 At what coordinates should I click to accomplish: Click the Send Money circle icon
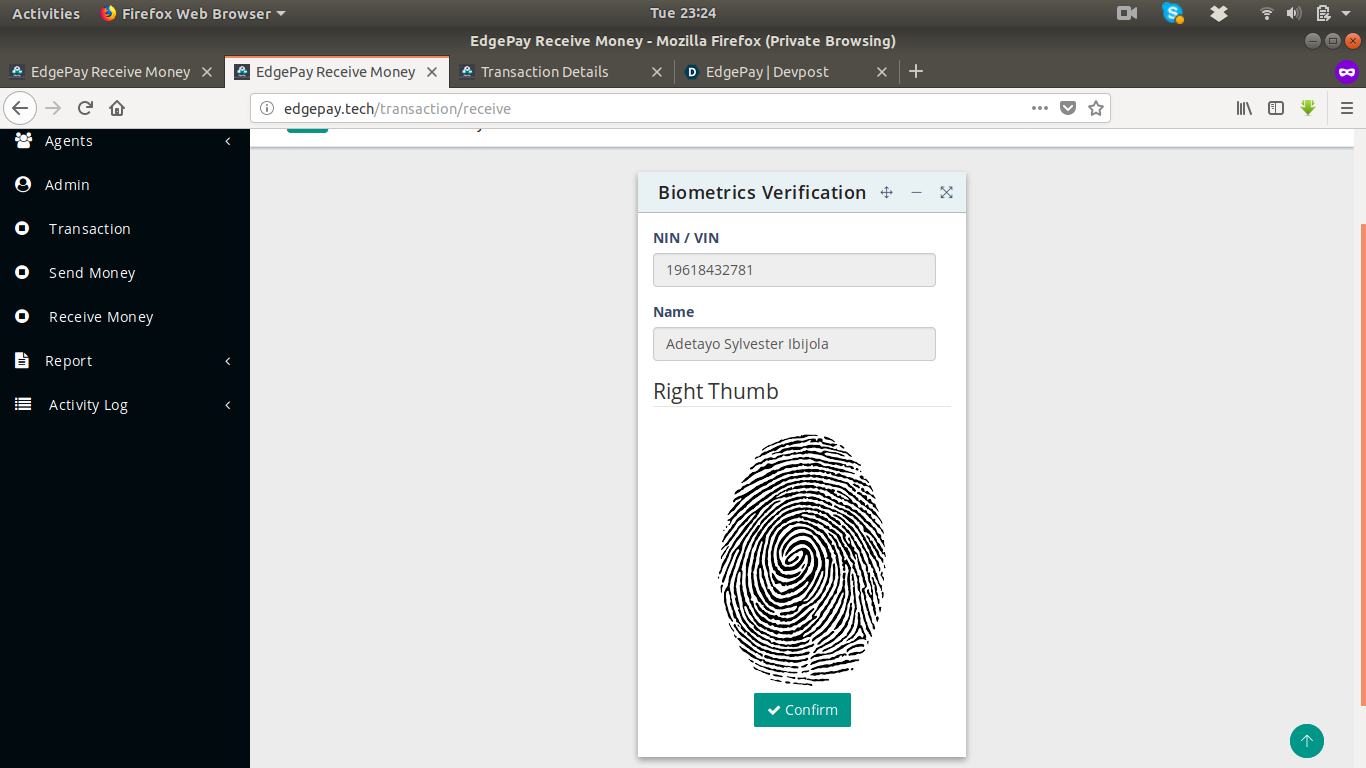(x=22, y=272)
